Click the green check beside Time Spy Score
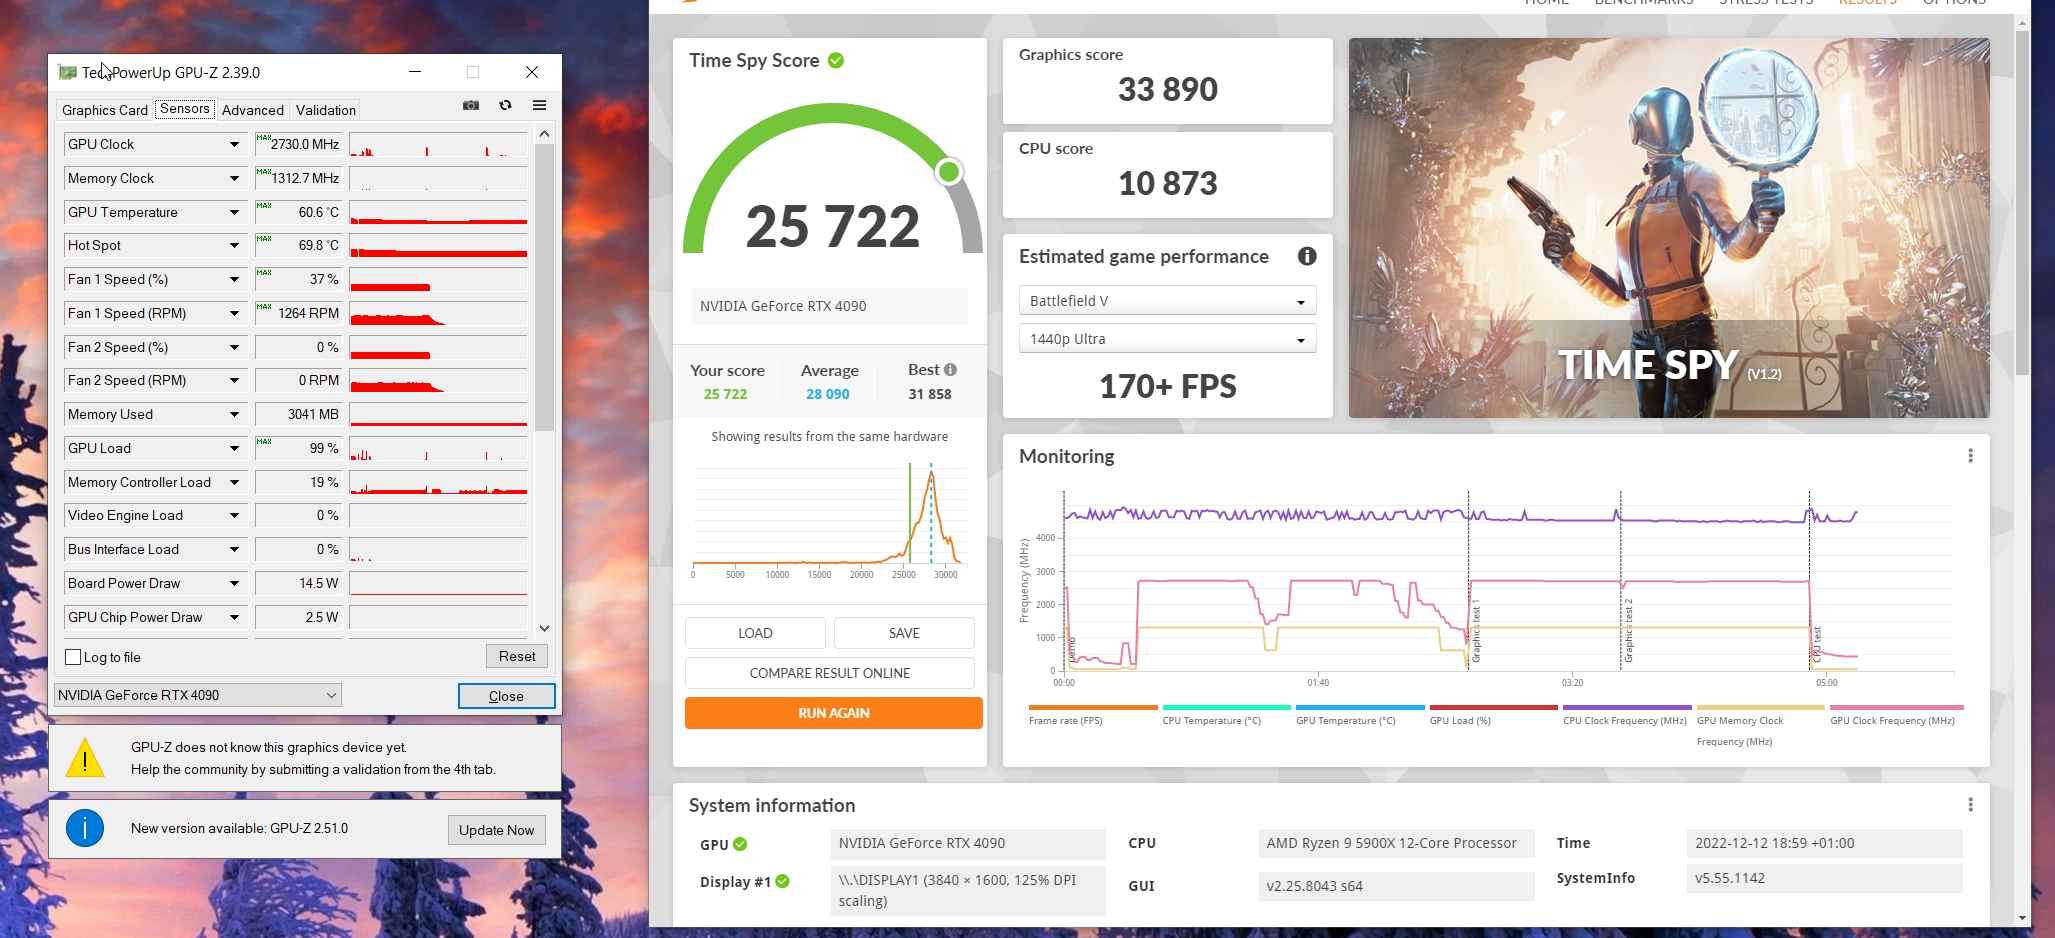Image resolution: width=2055 pixels, height=938 pixels. point(836,60)
